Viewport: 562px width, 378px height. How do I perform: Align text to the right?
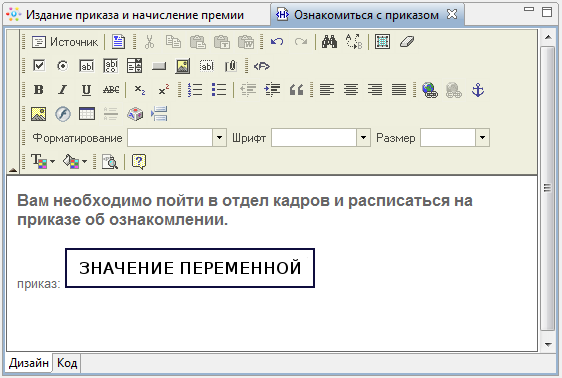click(x=375, y=90)
